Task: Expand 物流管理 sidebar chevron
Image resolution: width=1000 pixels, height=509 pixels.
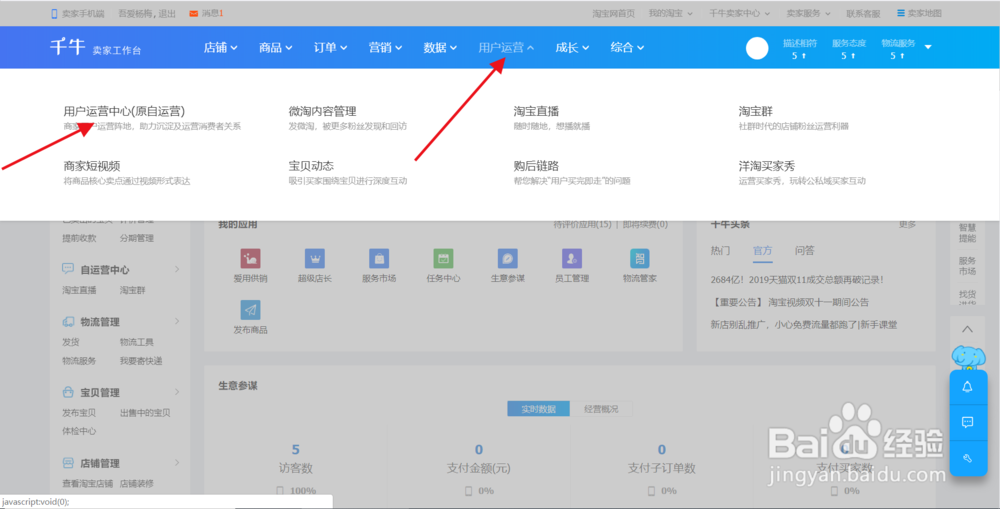Action: [x=177, y=321]
